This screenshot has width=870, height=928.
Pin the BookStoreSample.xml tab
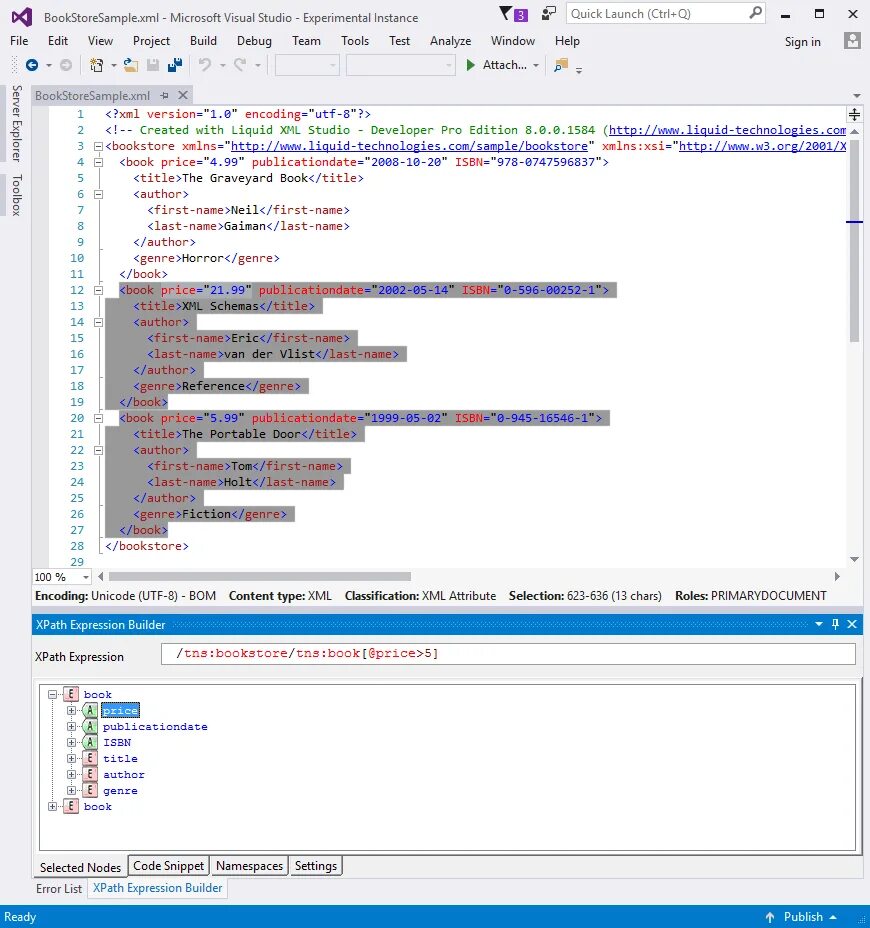point(165,95)
